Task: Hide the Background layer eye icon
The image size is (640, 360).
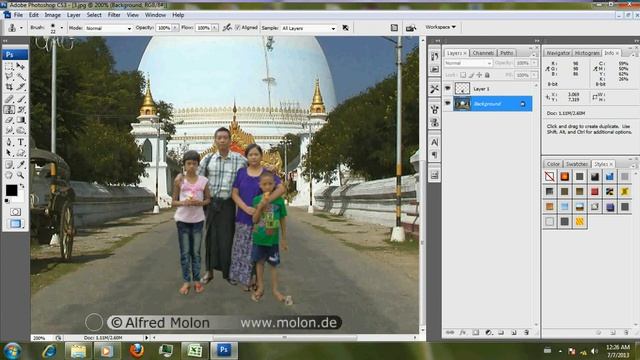Action: coord(448,104)
